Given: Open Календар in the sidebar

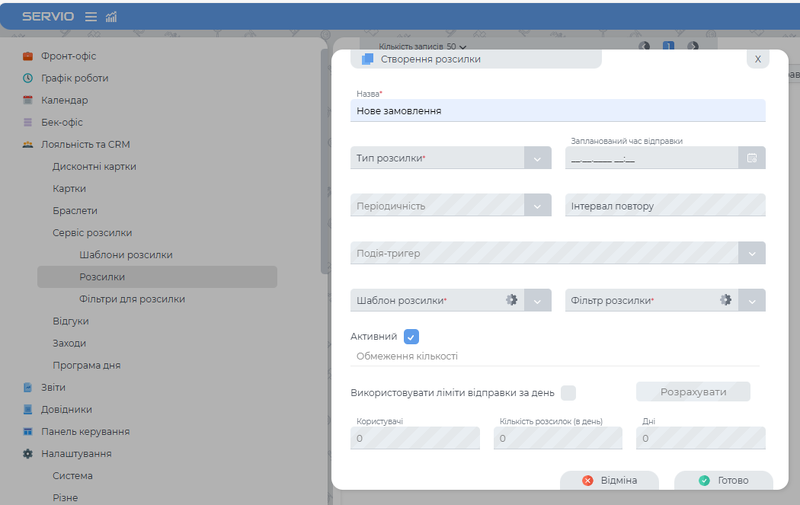Looking at the screenshot, I should click(x=64, y=100).
